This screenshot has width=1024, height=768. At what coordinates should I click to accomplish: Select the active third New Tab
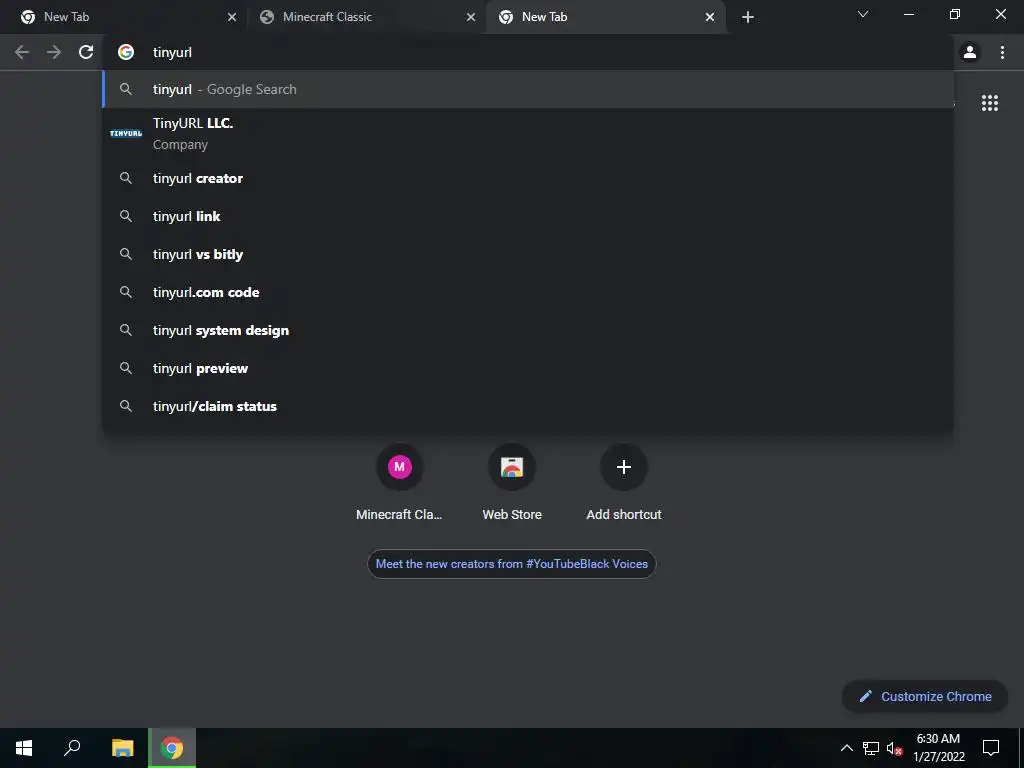pos(606,17)
